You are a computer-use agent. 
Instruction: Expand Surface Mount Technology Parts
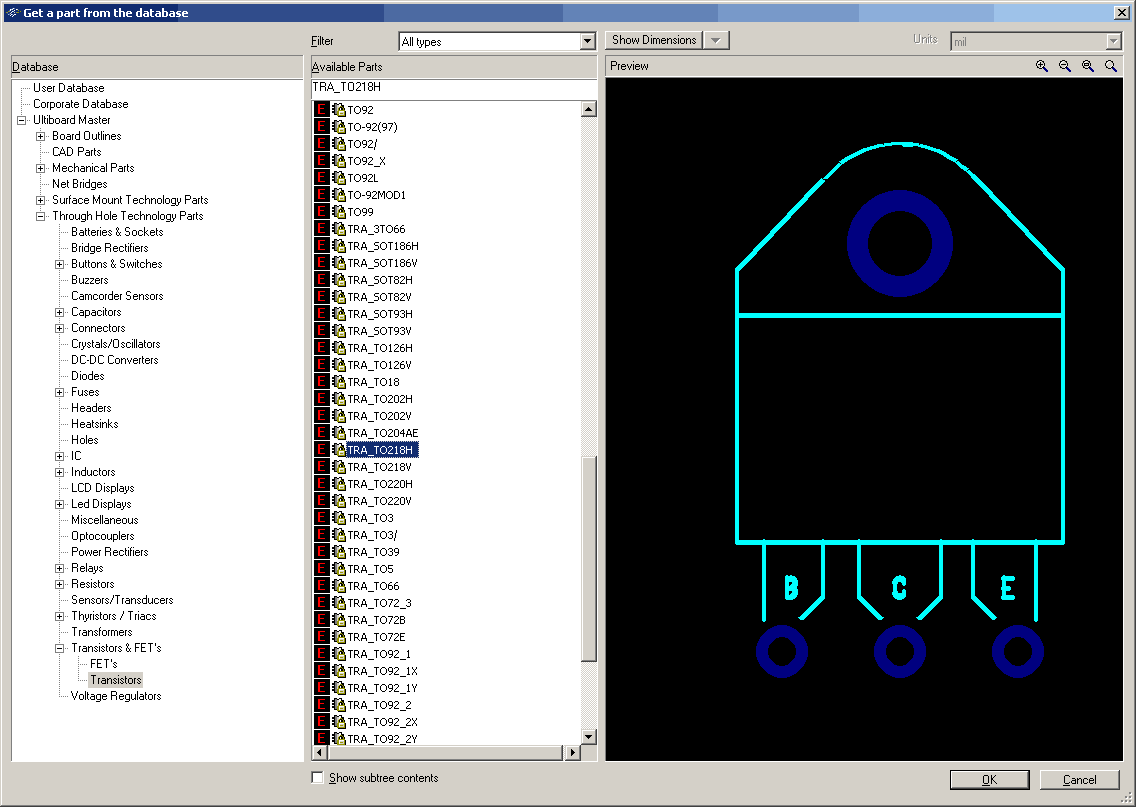tap(41, 200)
